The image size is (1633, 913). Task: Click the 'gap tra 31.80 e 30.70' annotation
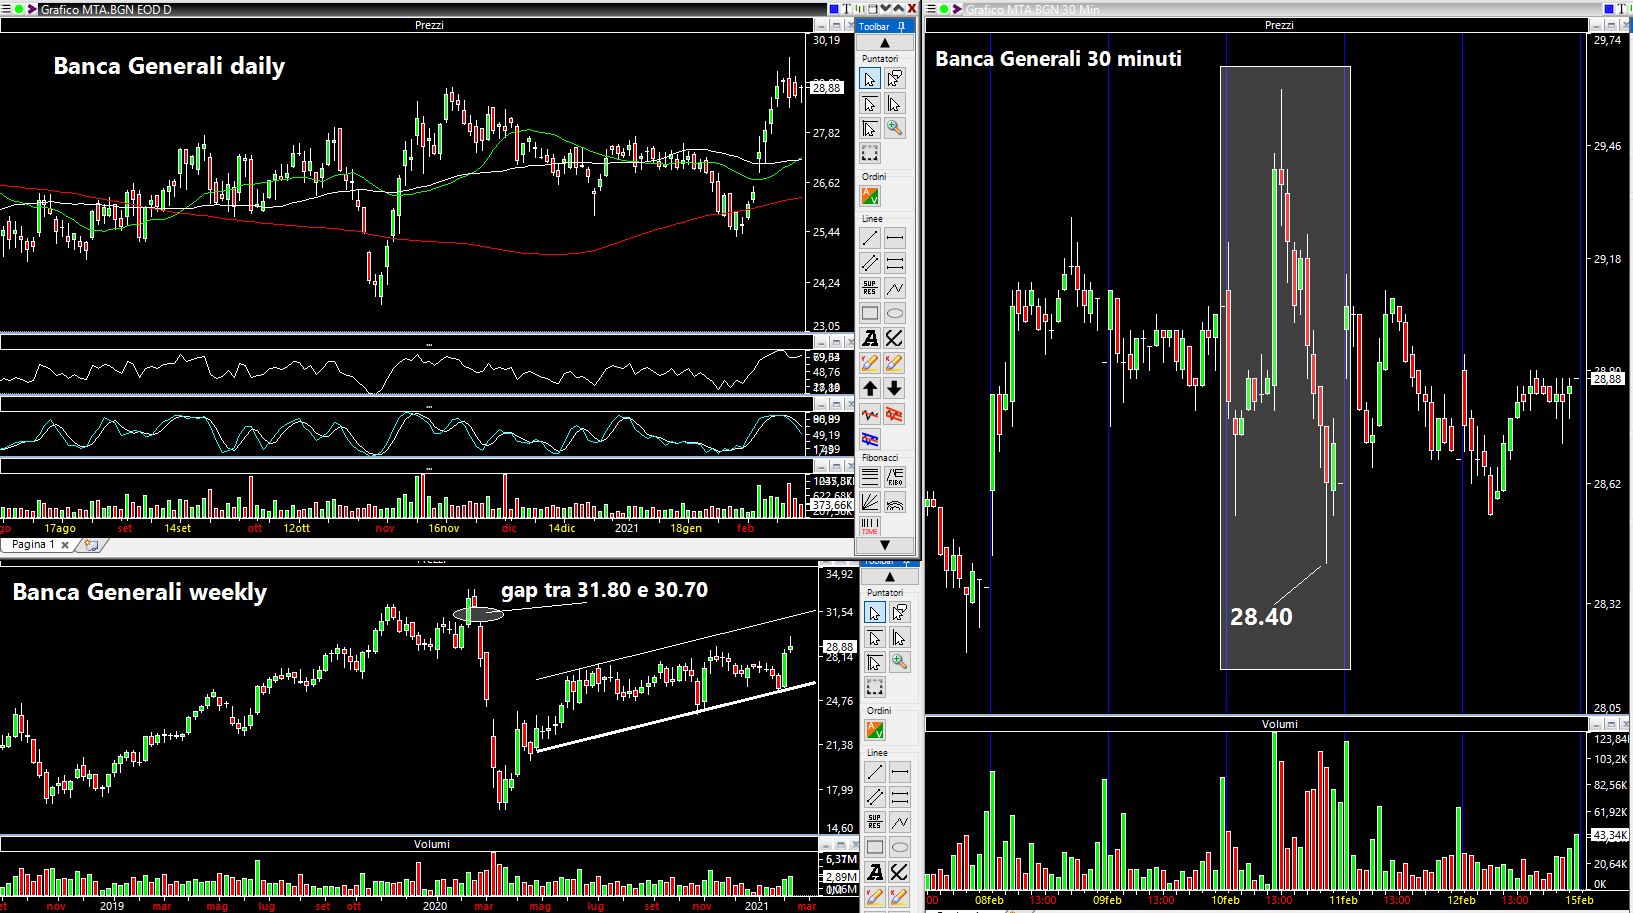604,590
